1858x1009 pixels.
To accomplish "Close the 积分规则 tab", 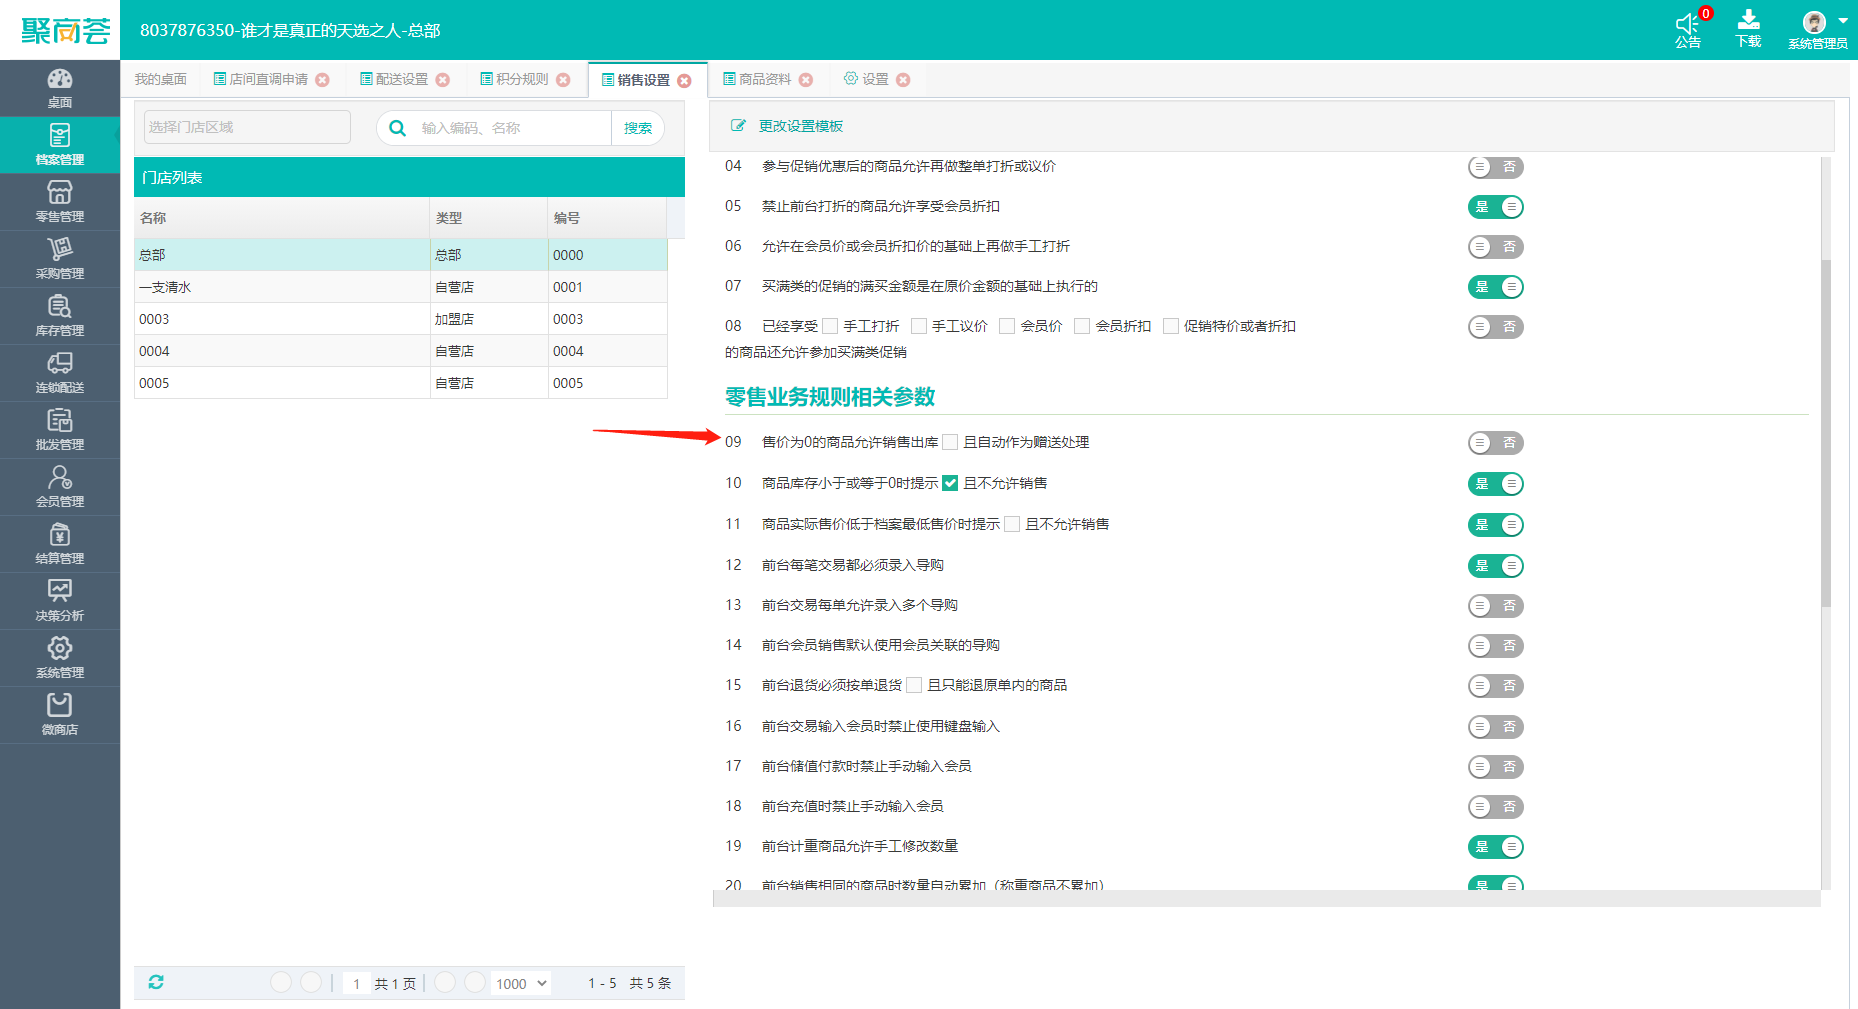I will click(x=564, y=80).
